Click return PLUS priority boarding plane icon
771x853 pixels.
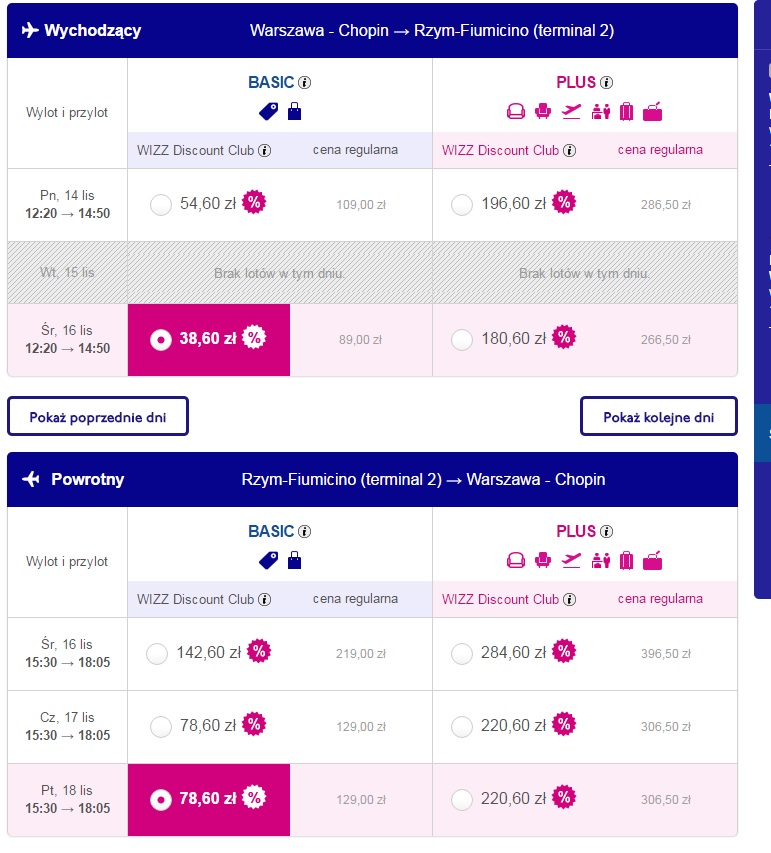click(x=571, y=560)
